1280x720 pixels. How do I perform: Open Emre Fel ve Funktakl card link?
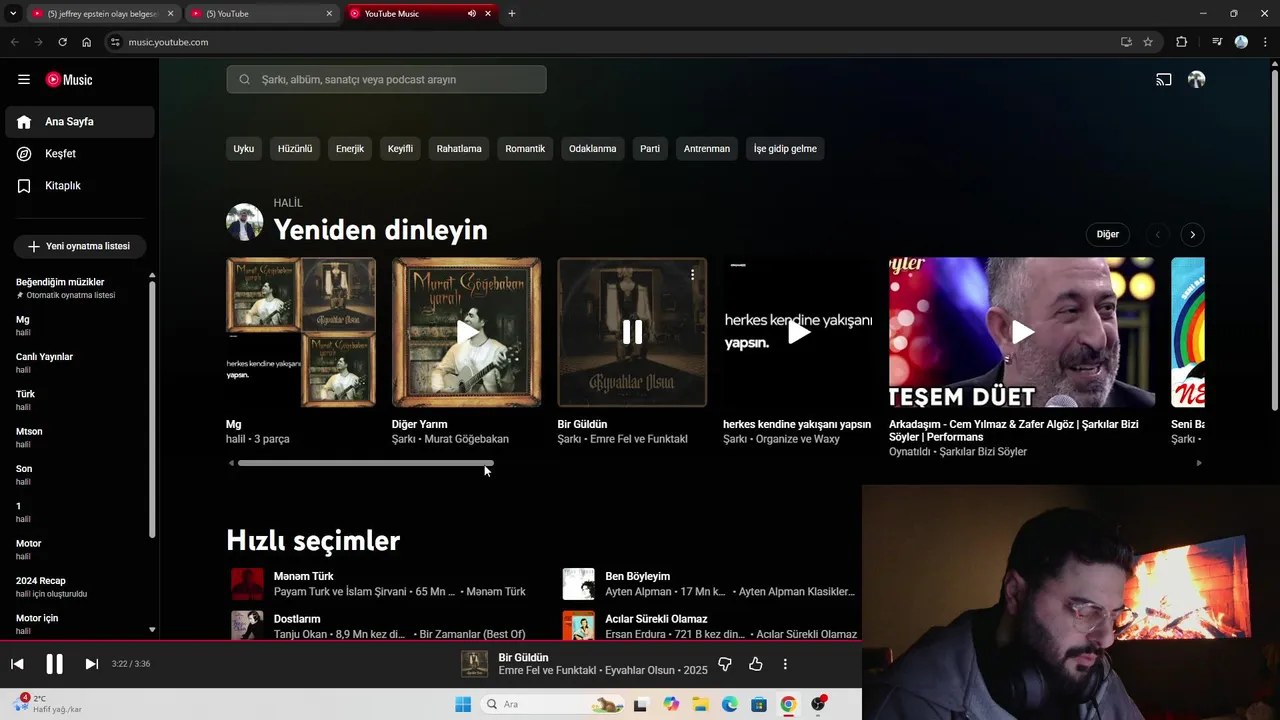639,439
